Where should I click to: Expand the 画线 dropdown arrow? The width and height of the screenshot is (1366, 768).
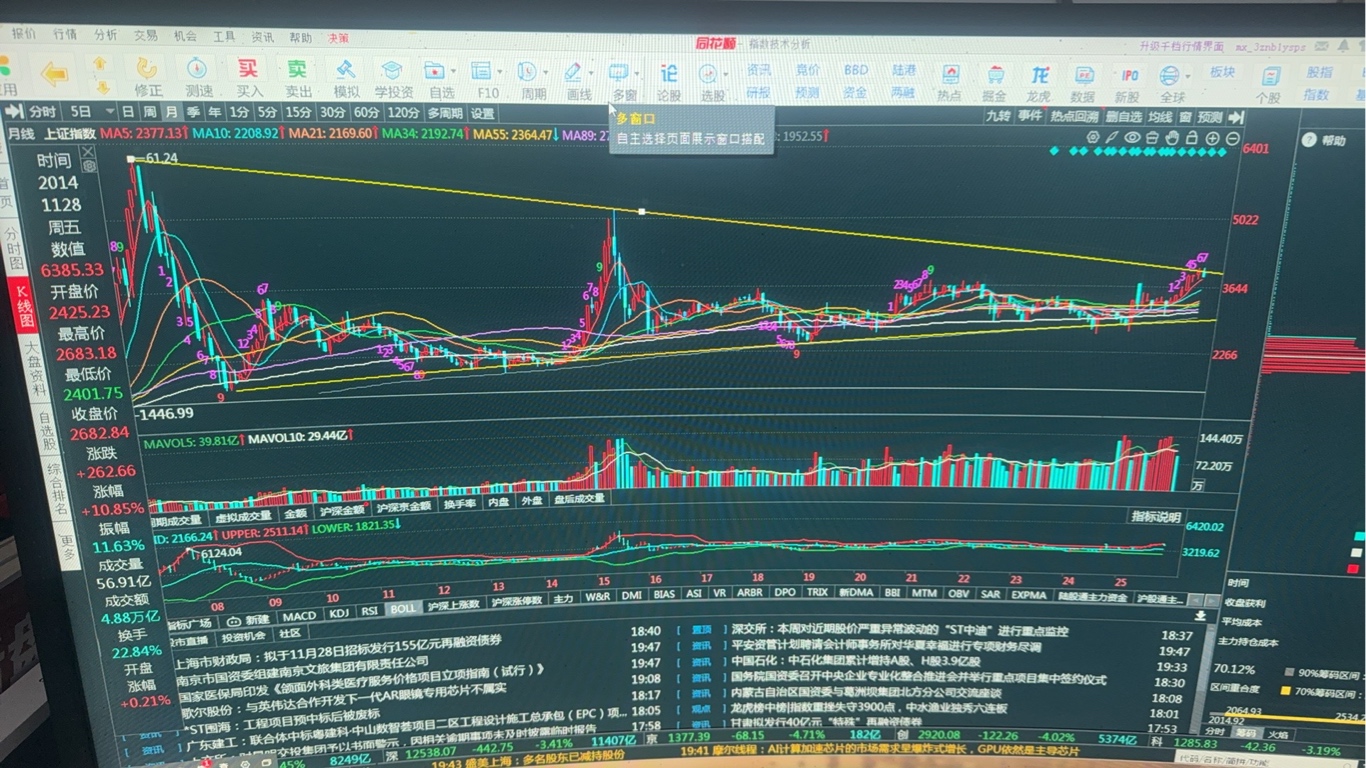pos(591,73)
